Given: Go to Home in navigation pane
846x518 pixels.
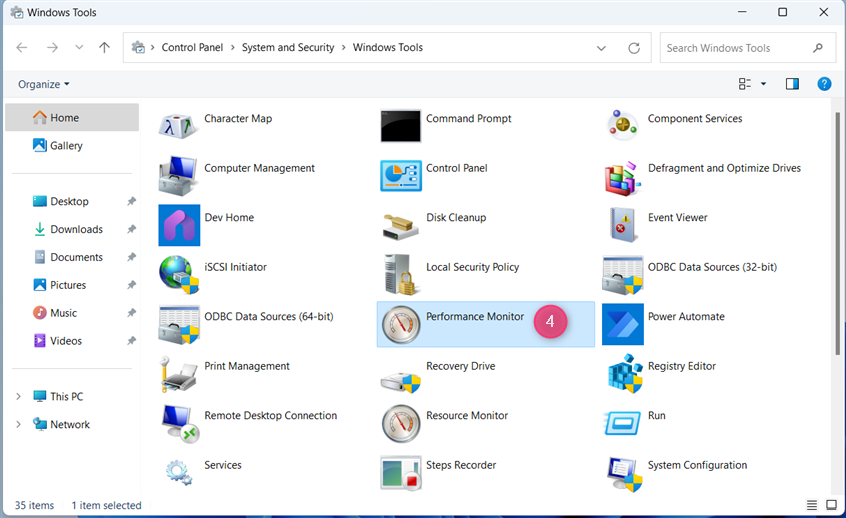Looking at the screenshot, I should [x=72, y=118].
